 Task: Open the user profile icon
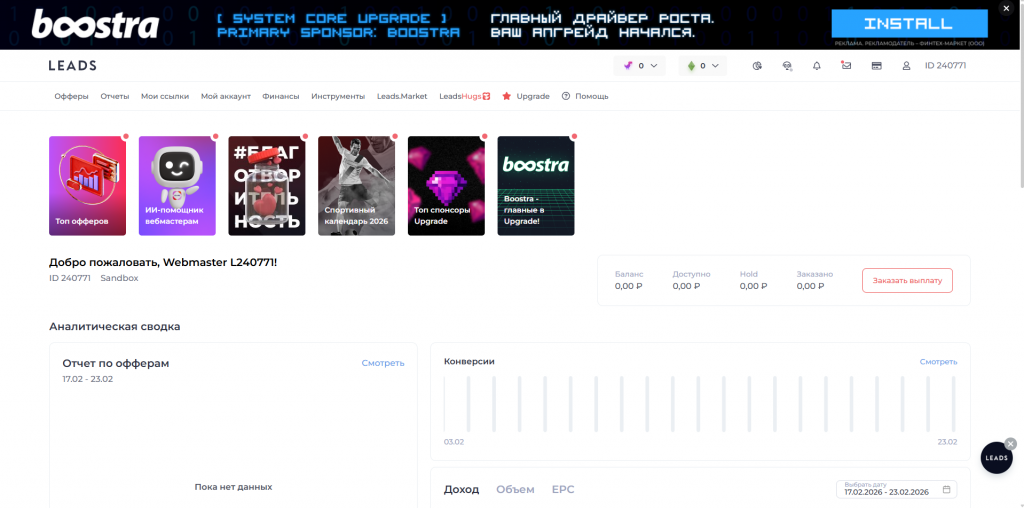(906, 66)
